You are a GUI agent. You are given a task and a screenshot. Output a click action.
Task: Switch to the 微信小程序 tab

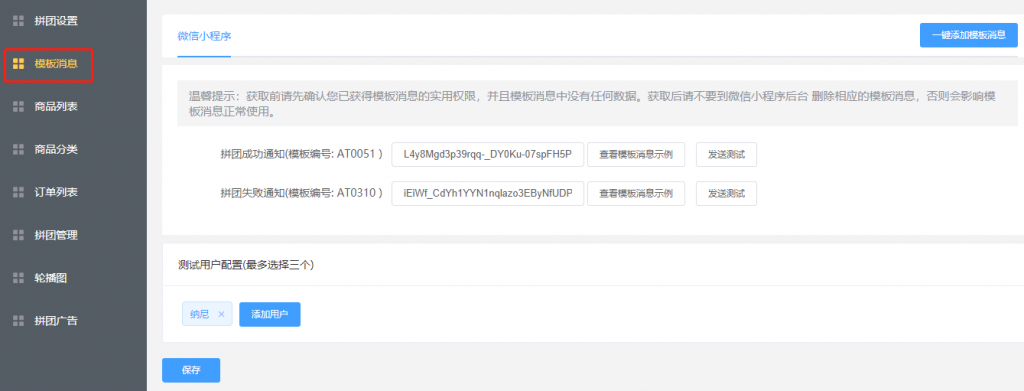(204, 36)
